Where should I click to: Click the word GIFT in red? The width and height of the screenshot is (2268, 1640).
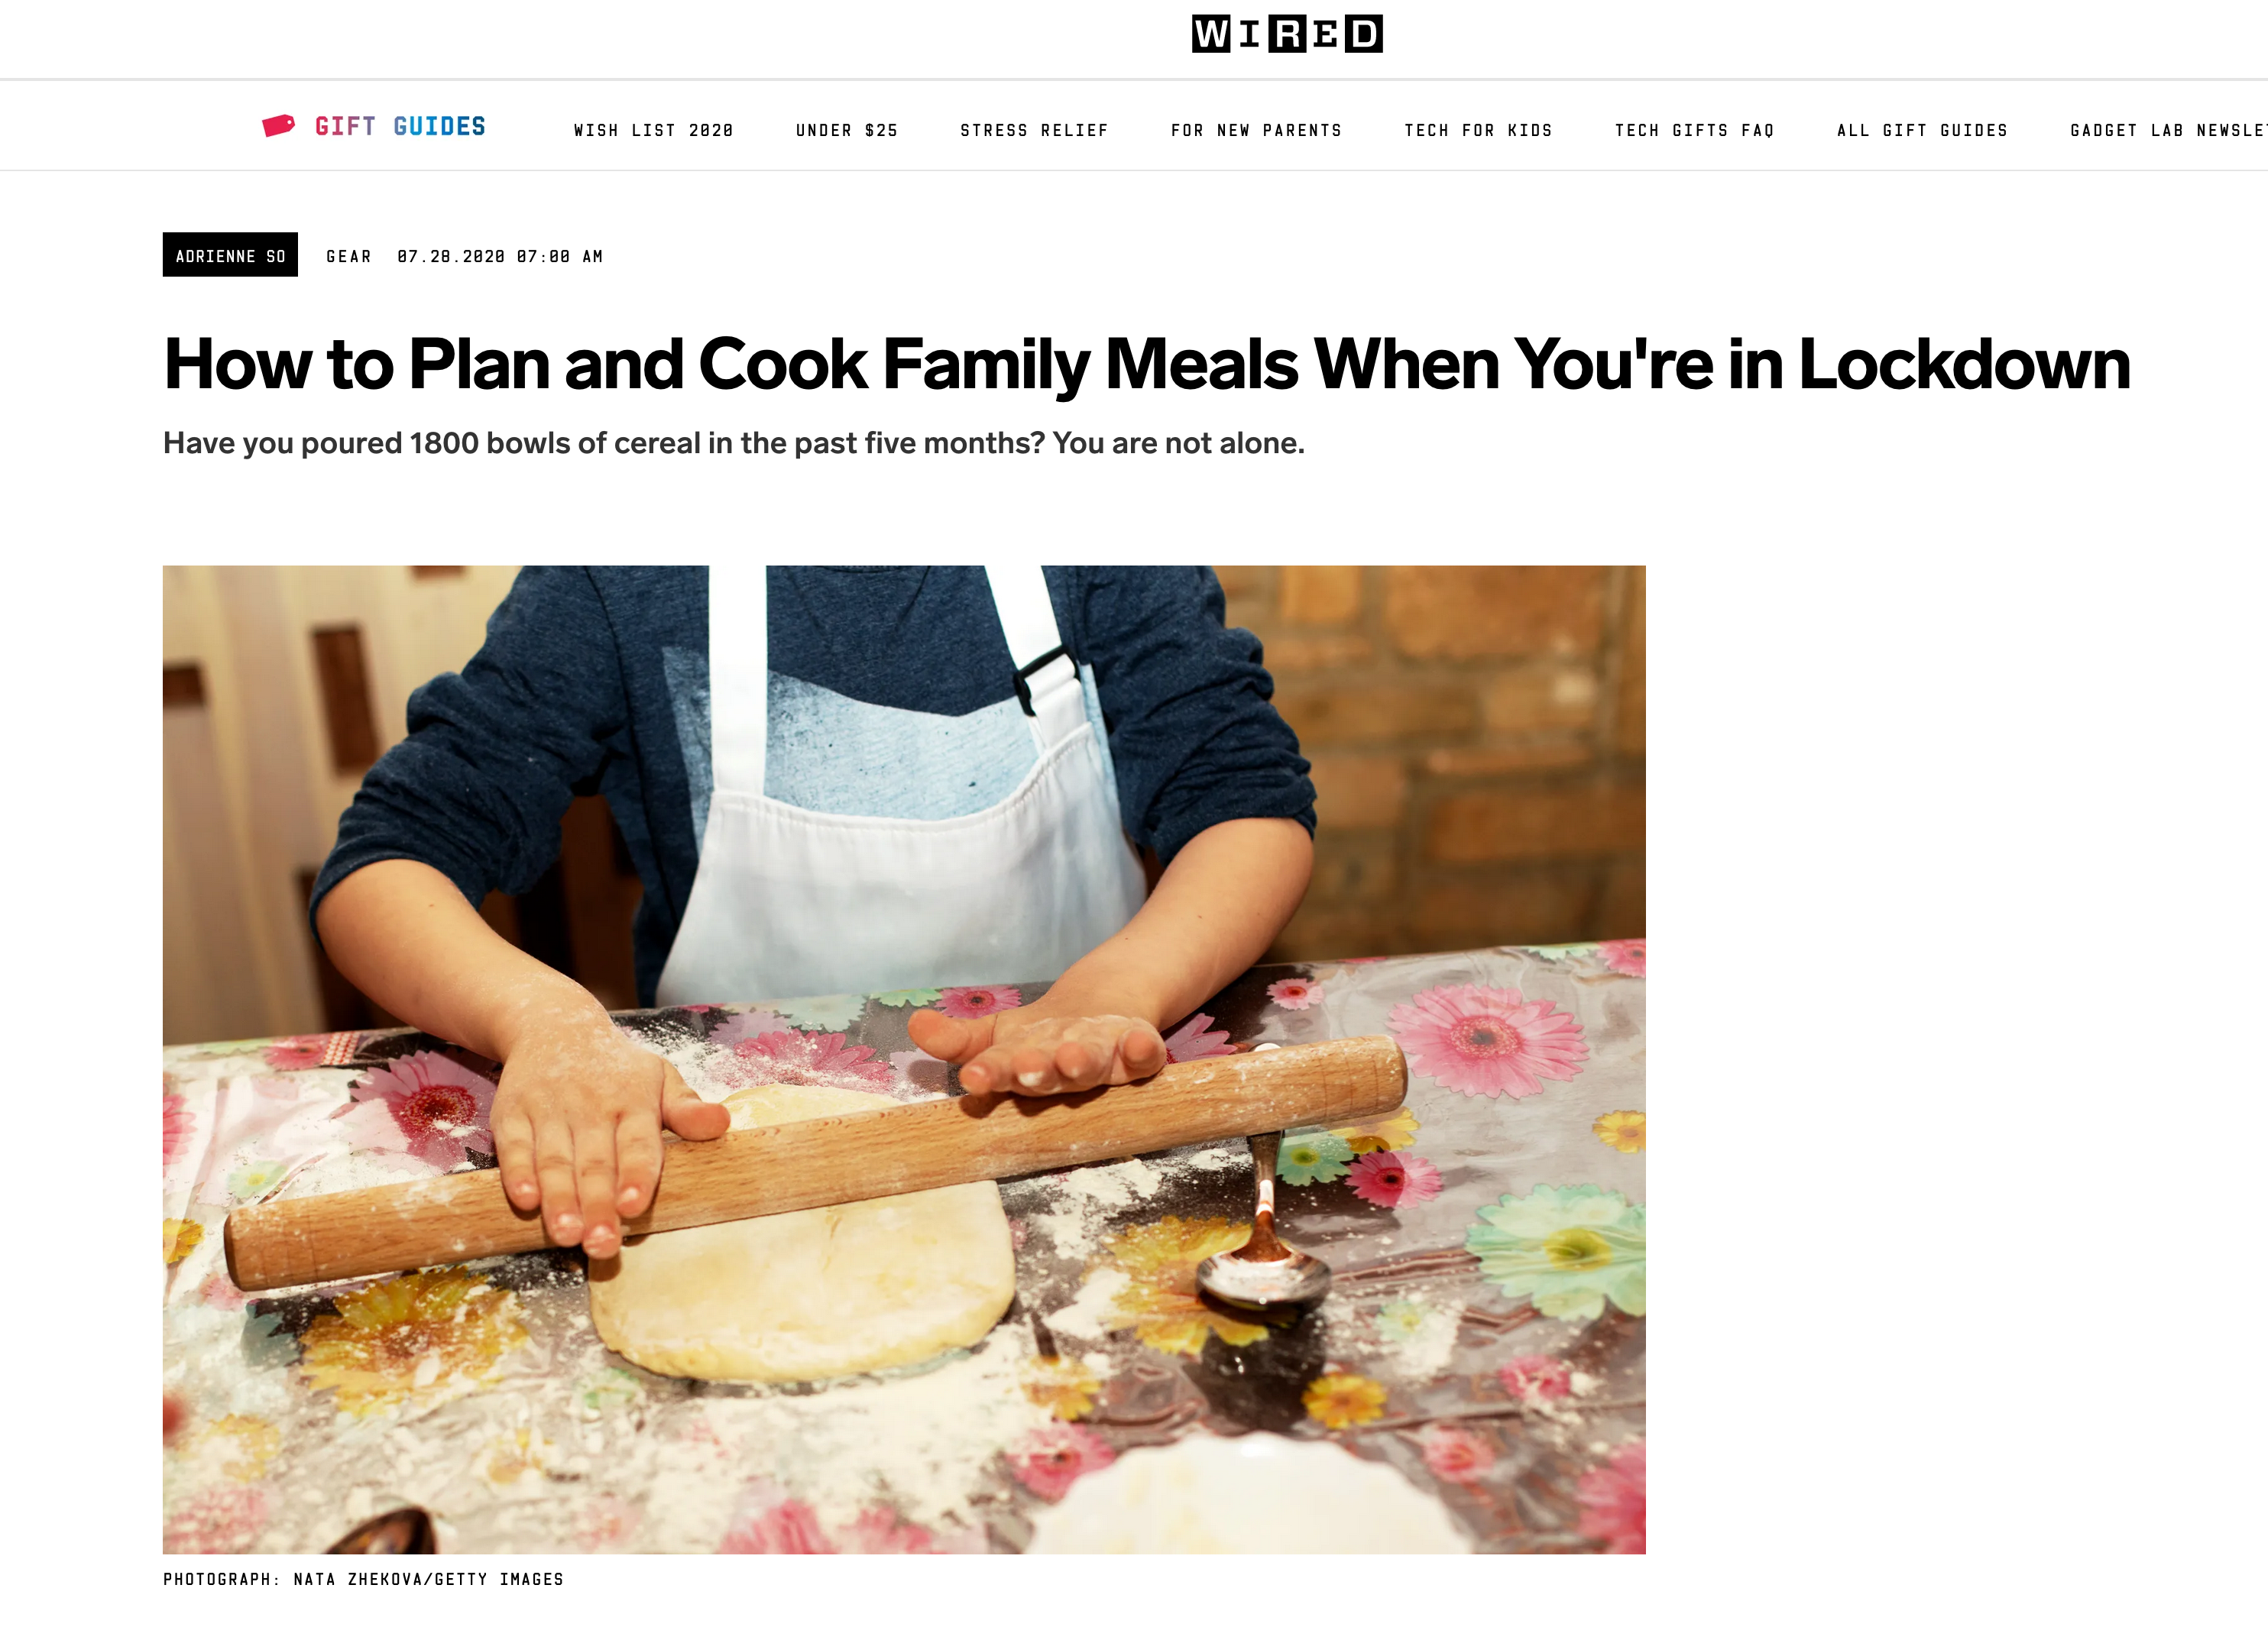[x=345, y=127]
